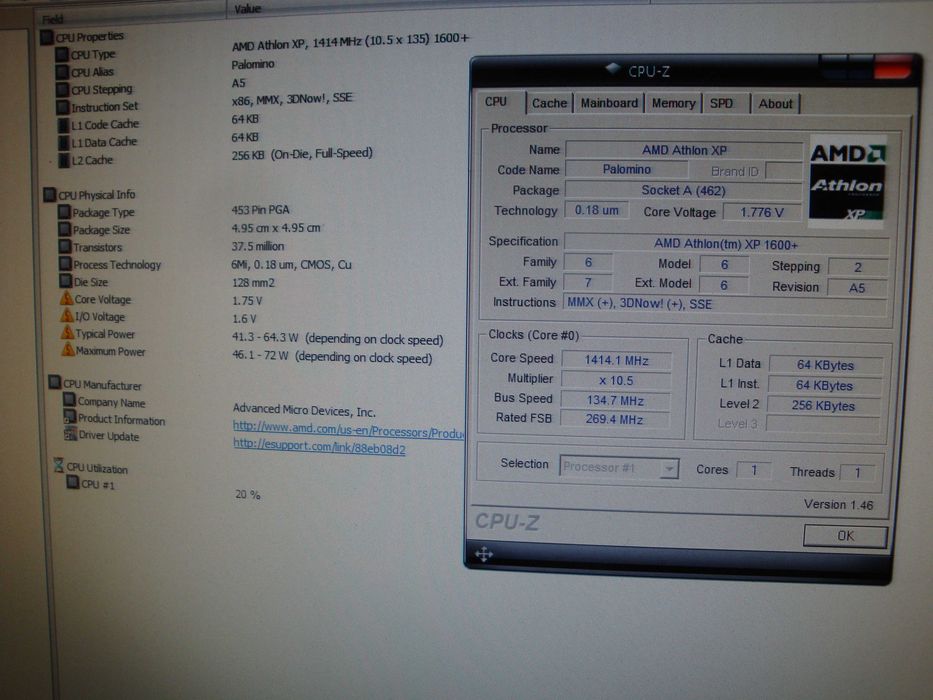Click the CPU-Z title bar icon
The width and height of the screenshot is (933, 700).
(613, 68)
